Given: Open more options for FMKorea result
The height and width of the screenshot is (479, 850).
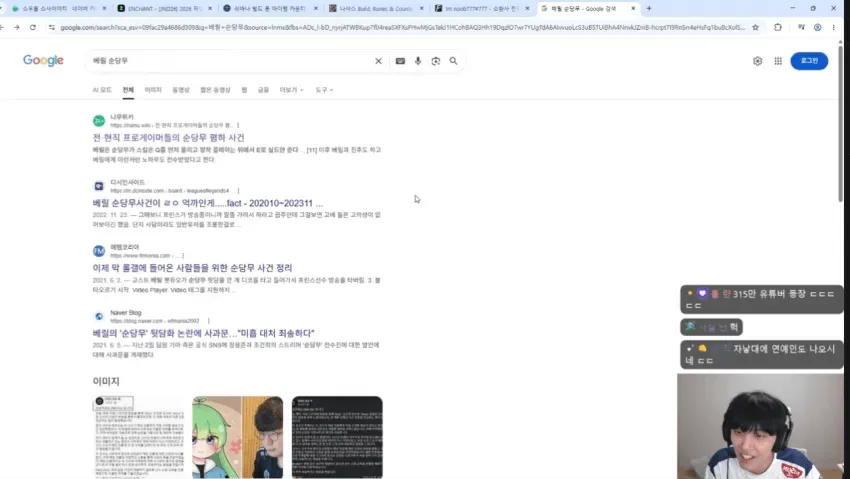Looking at the screenshot, I should pos(183,256).
